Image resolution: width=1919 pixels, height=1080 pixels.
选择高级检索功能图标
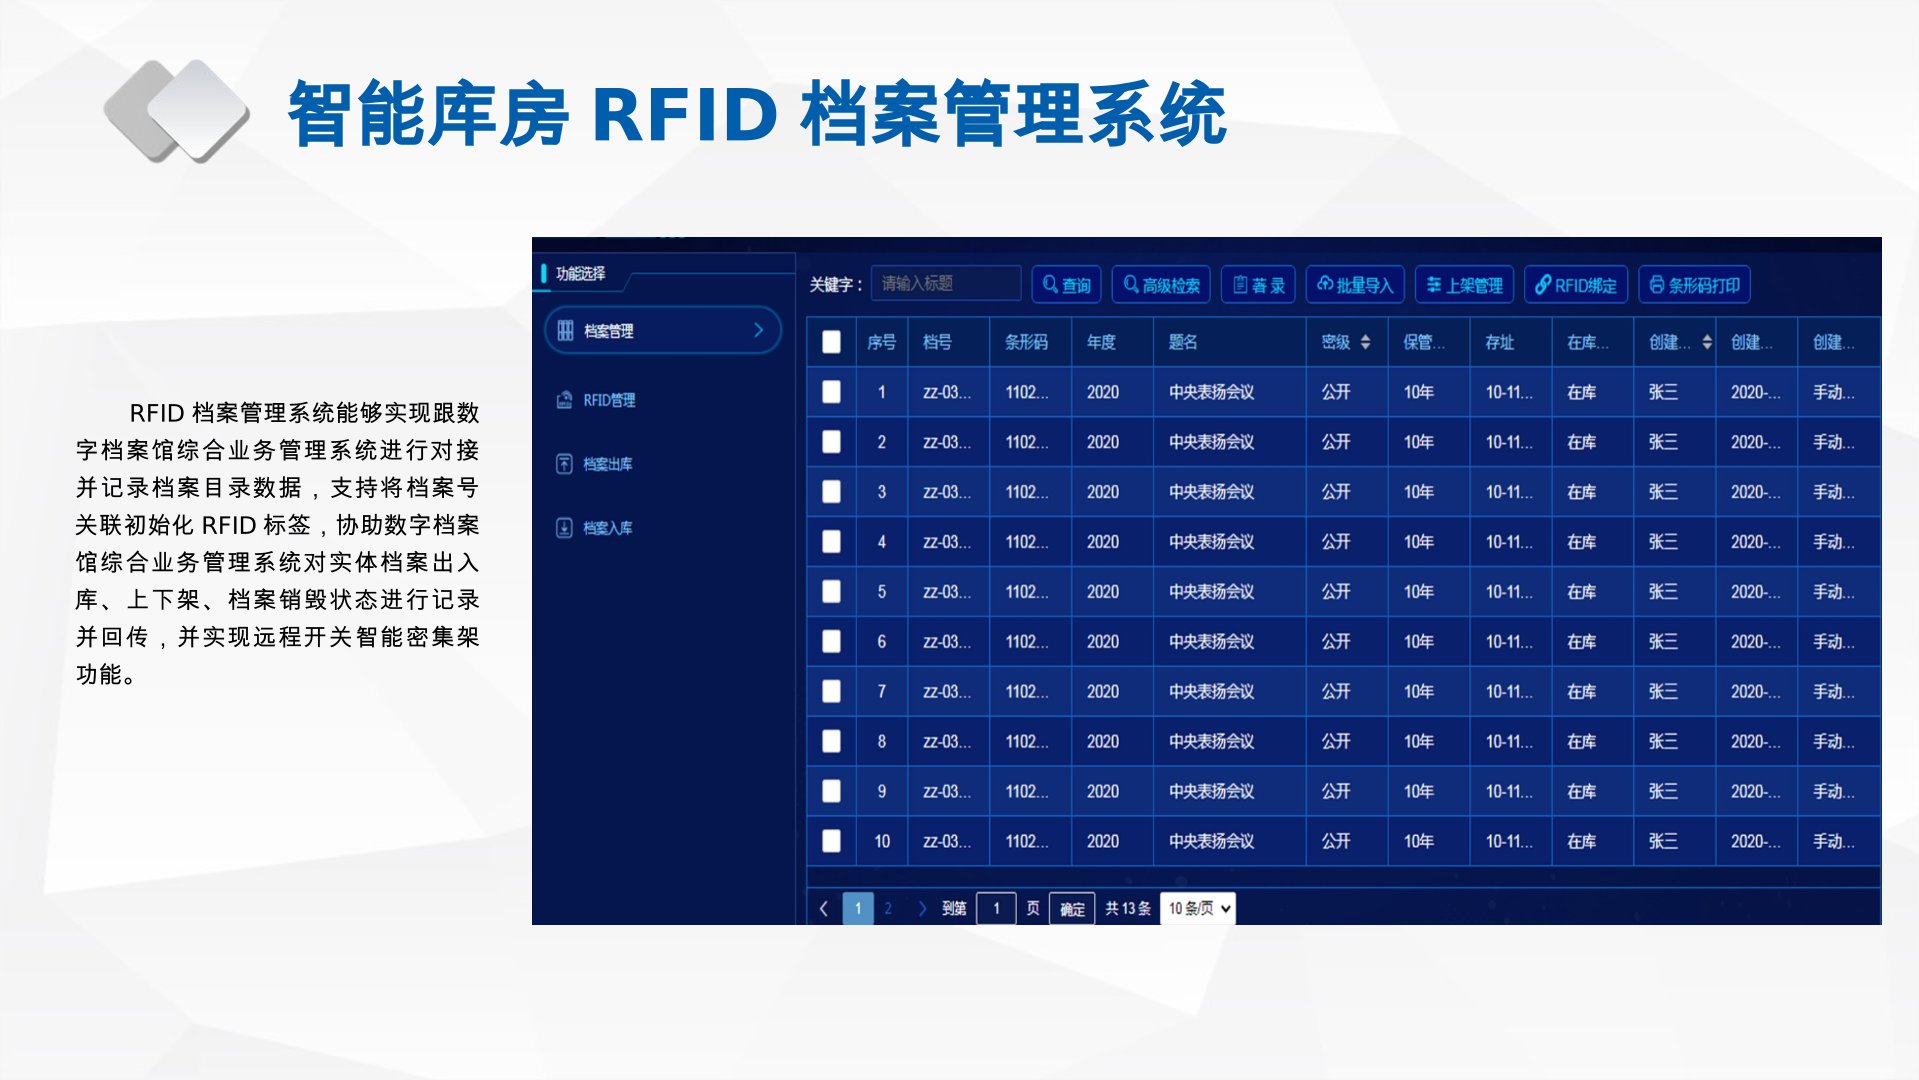tap(1131, 285)
